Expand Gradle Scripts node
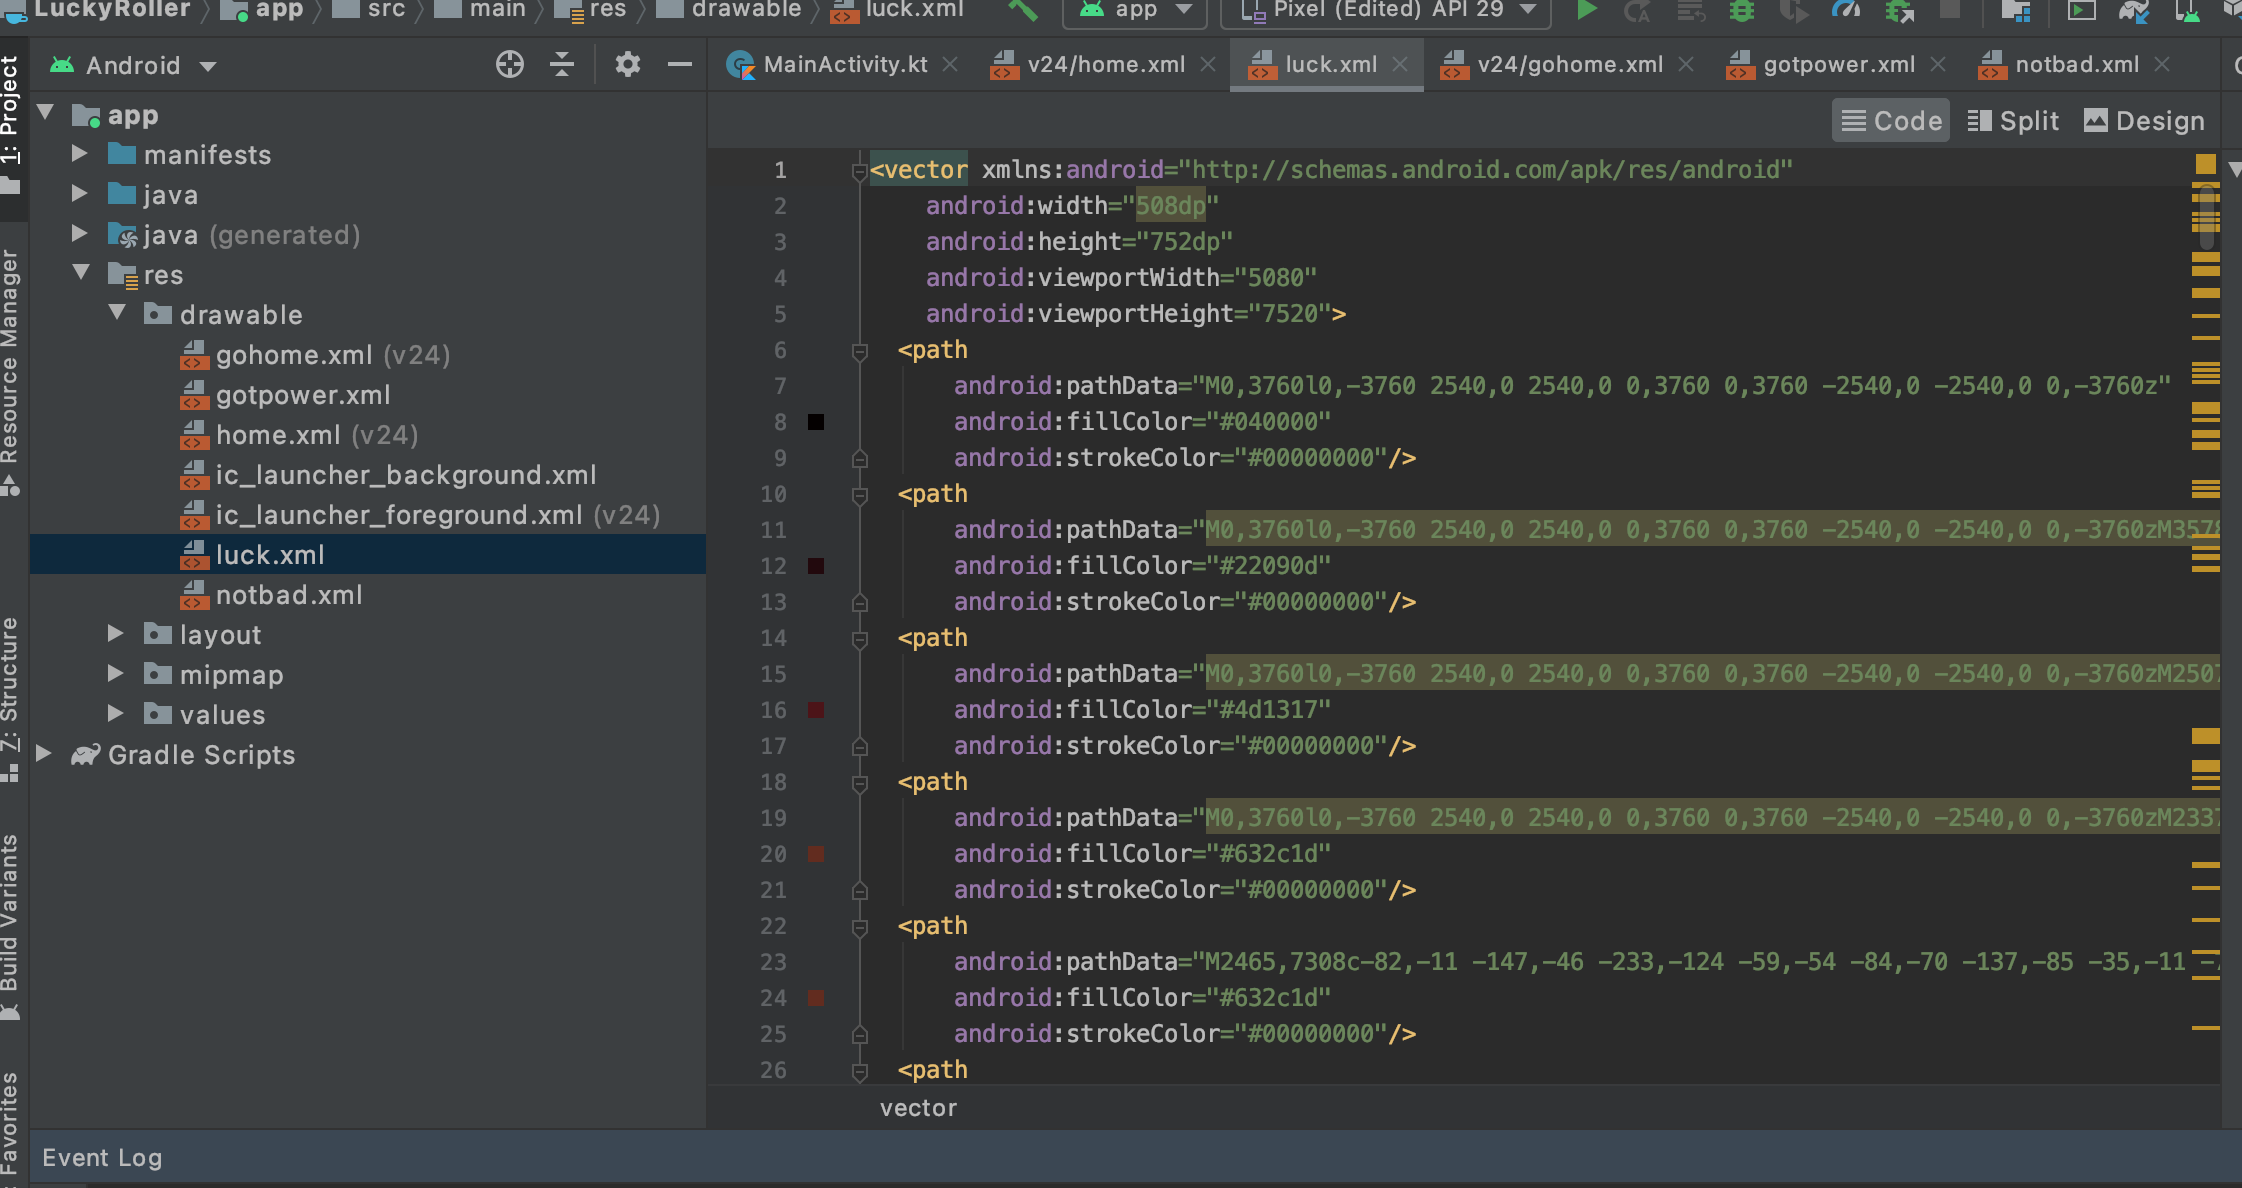2242x1188 pixels. pos(44,754)
